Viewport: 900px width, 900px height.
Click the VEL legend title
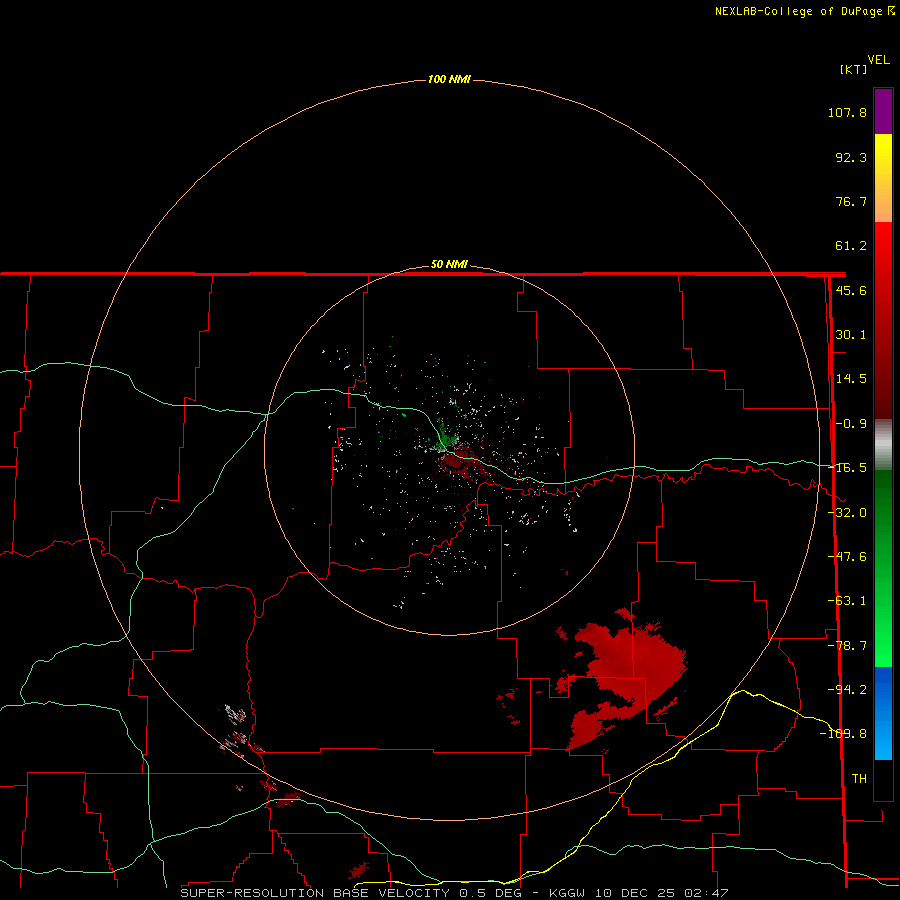click(x=879, y=60)
